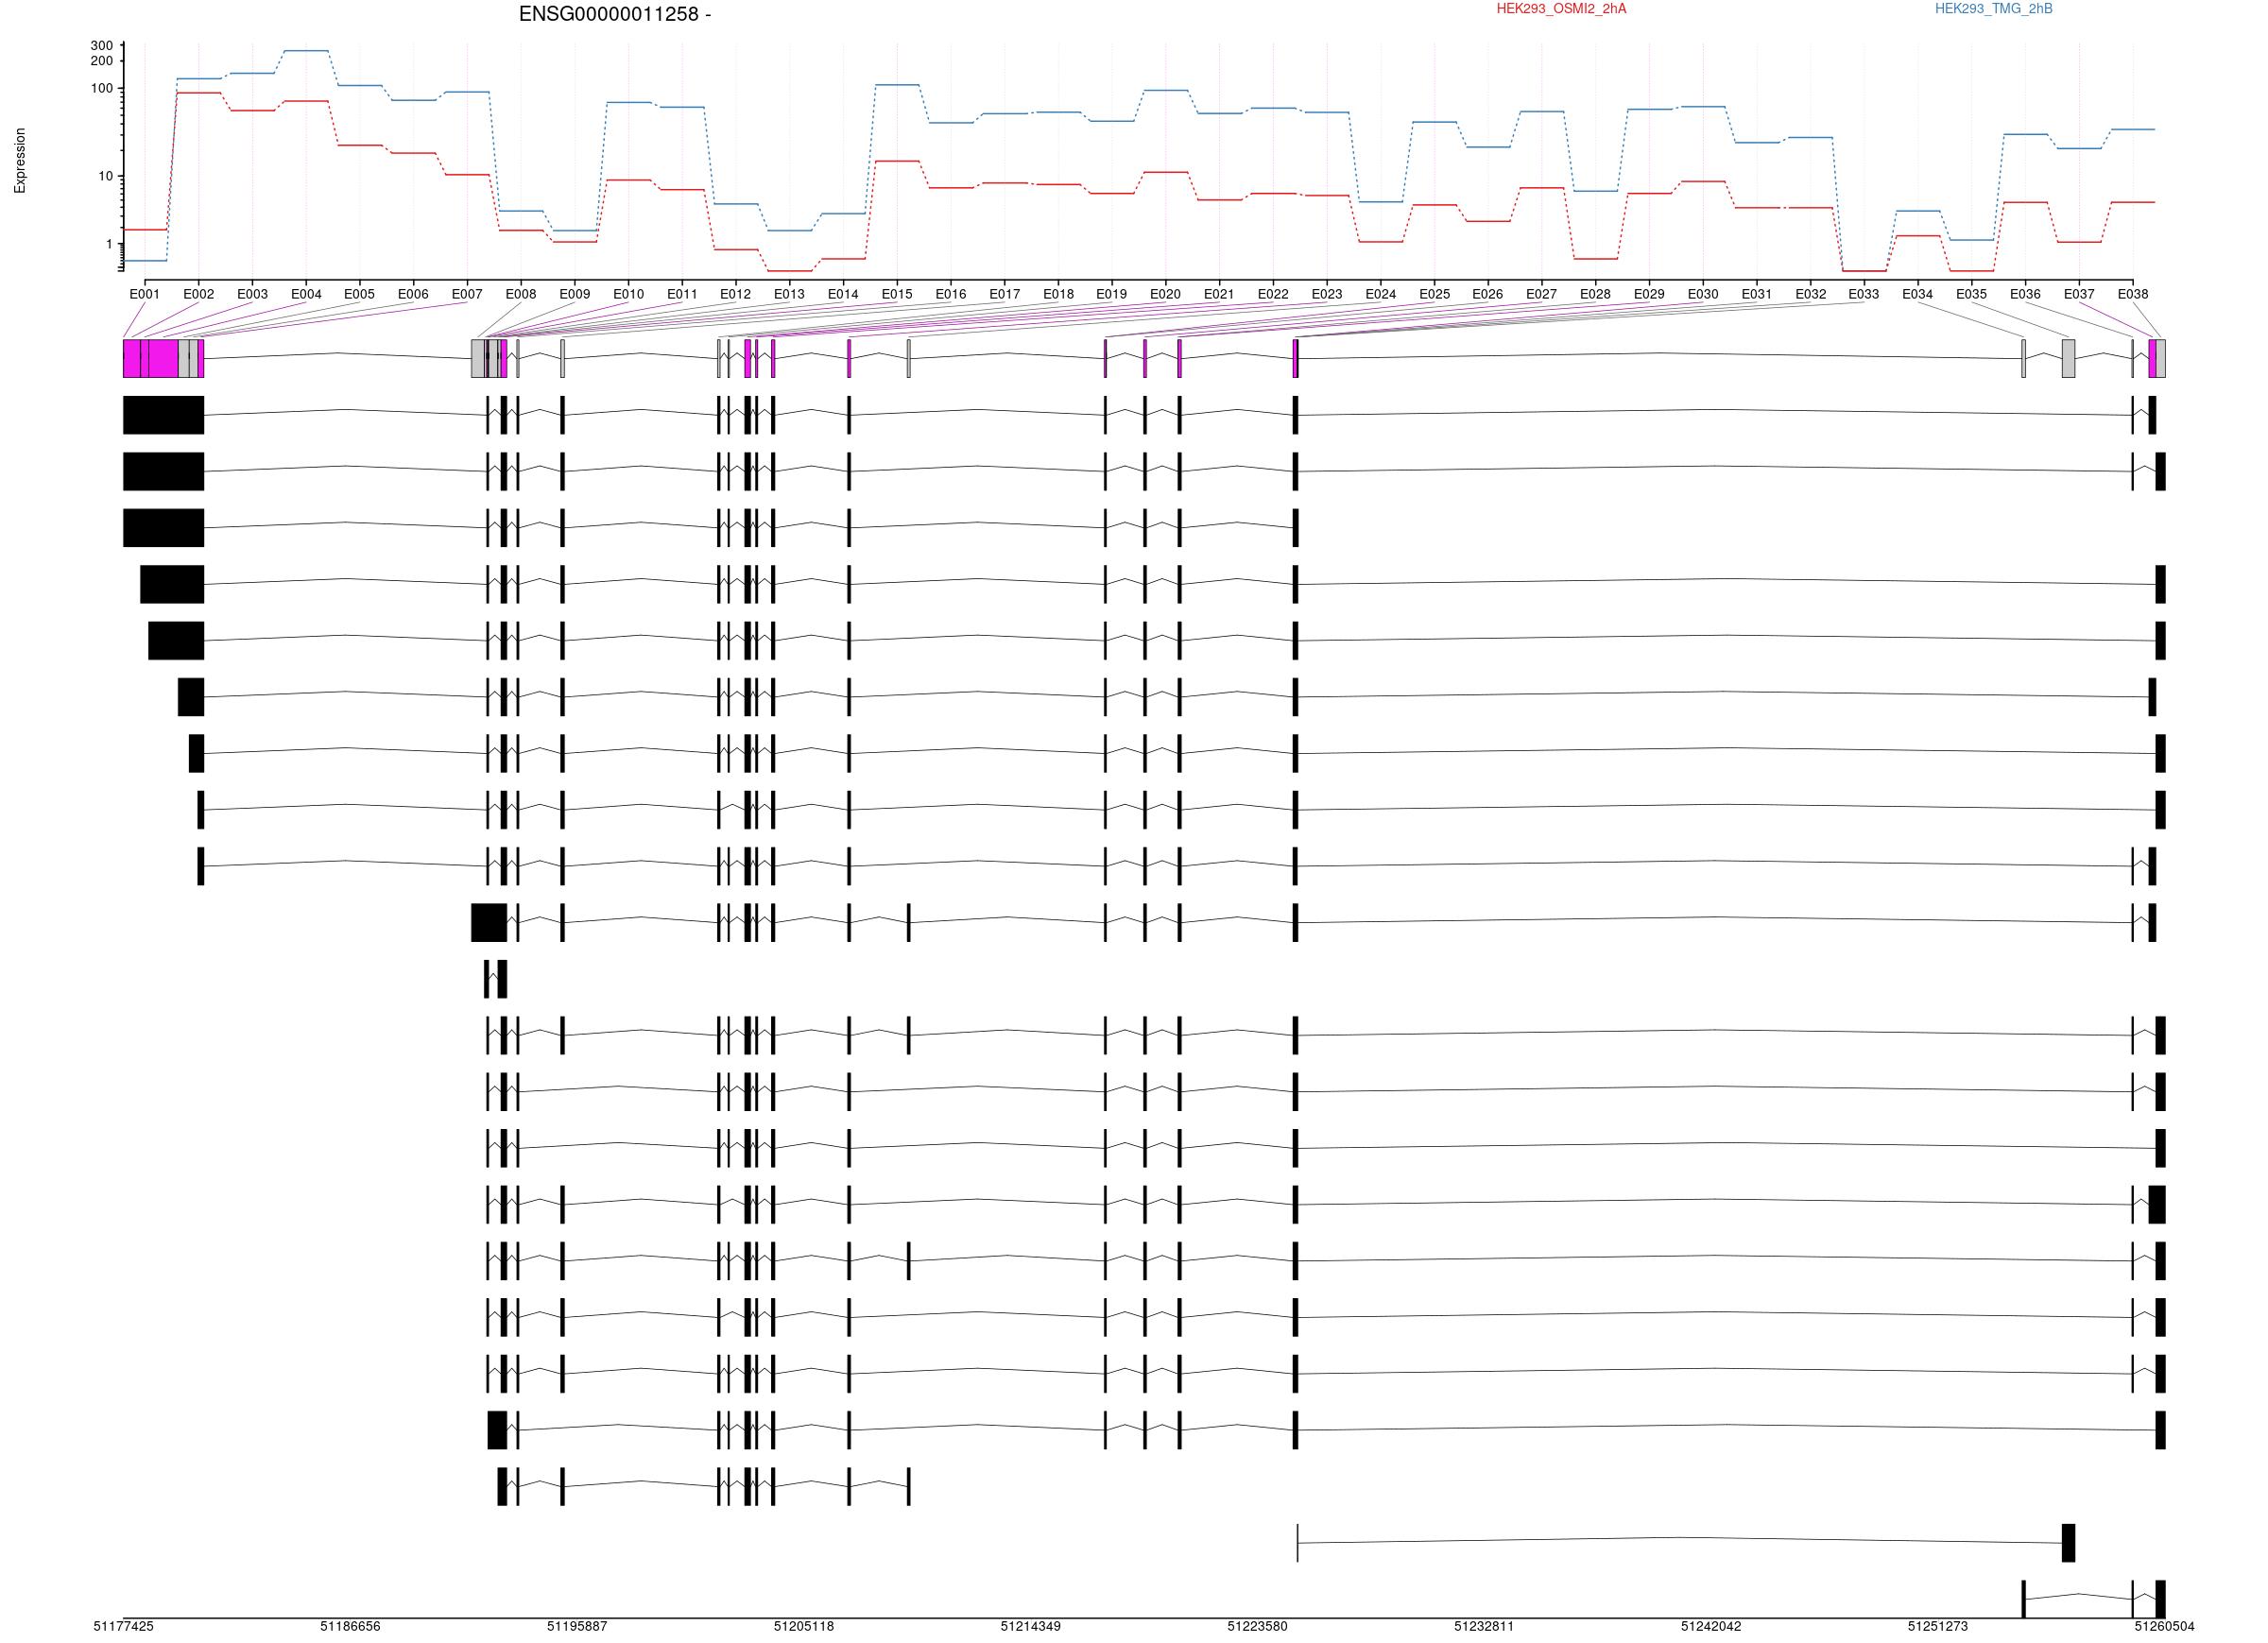Click exon label E004

tap(306, 294)
